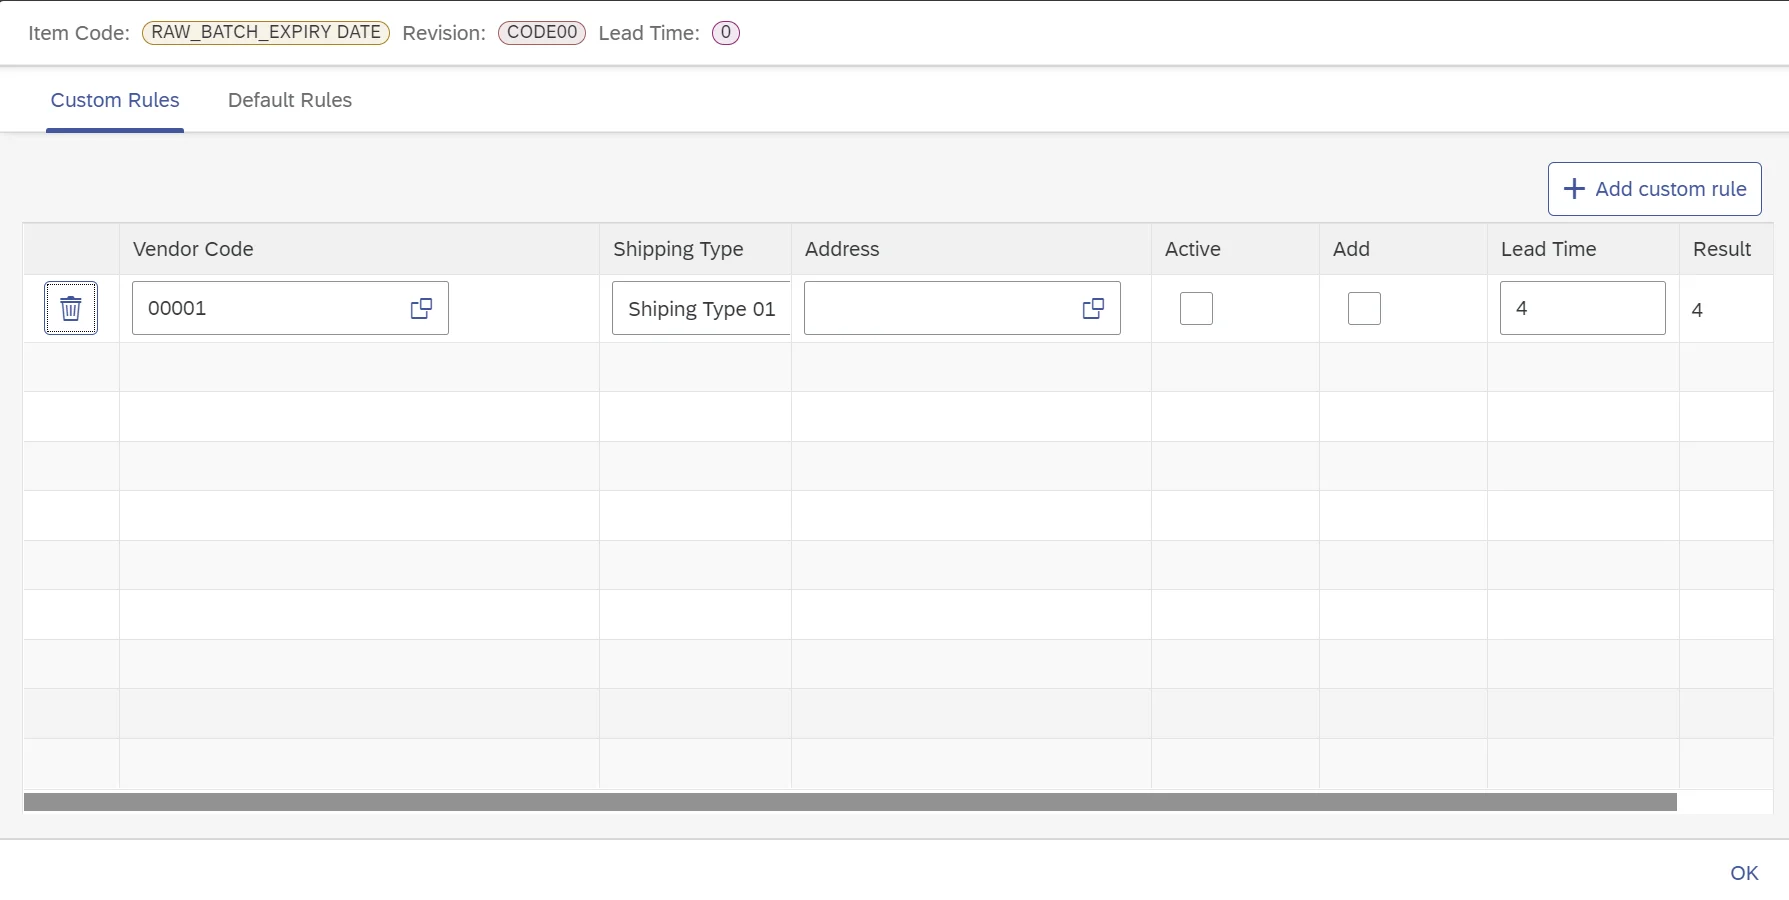Confirm the dialog with OK

(x=1744, y=873)
